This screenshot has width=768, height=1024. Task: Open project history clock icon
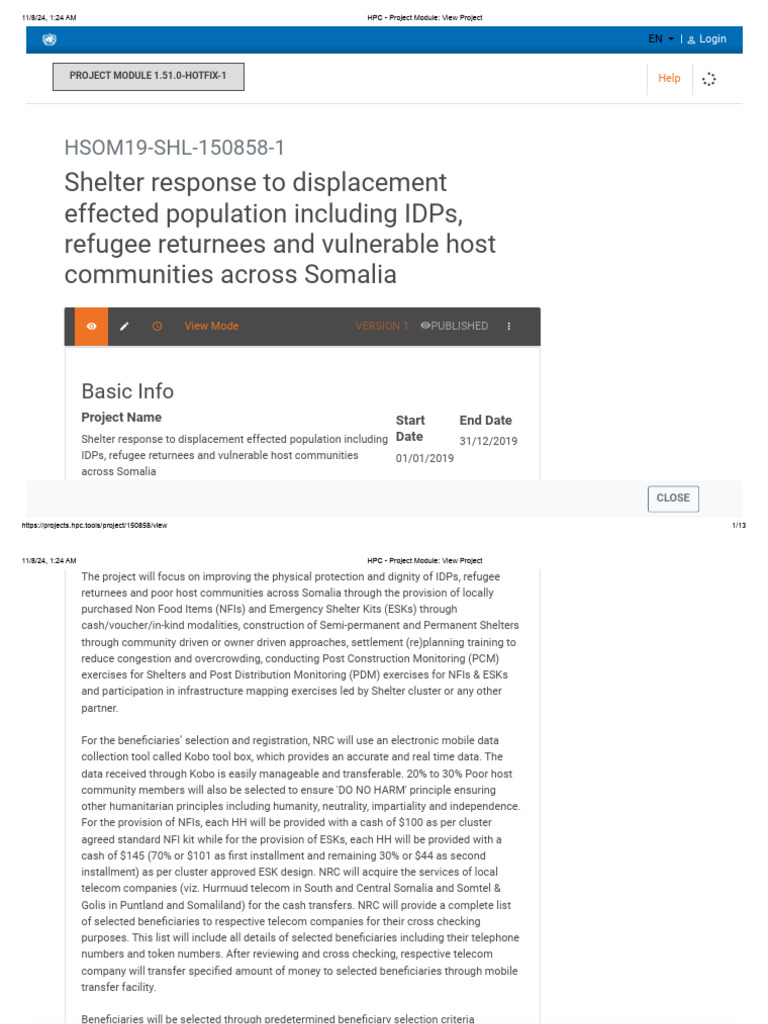157,326
